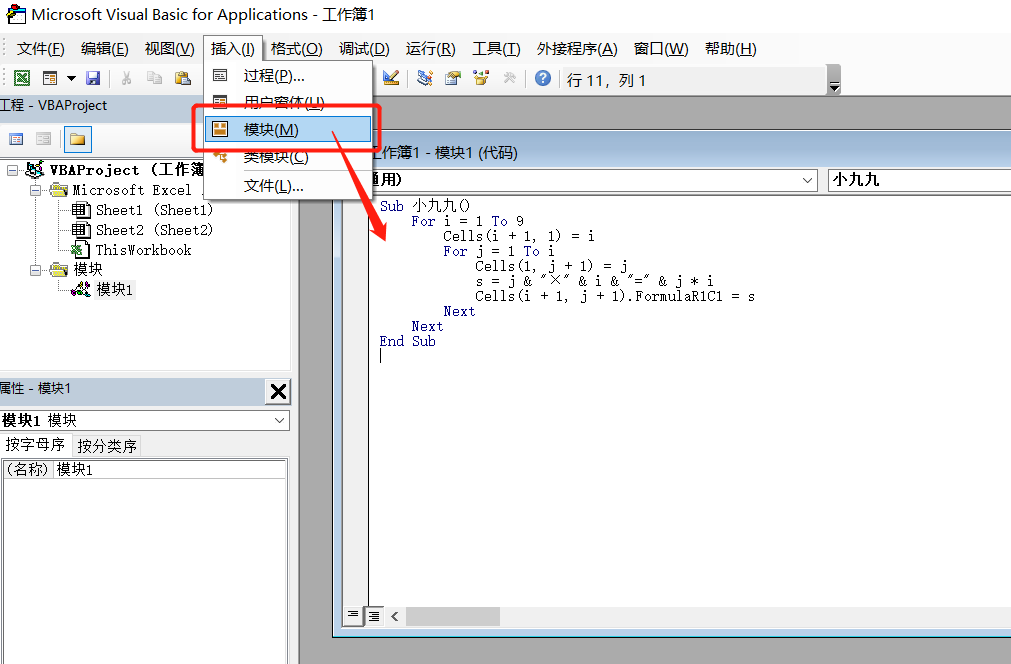Select the 模块 folder in project tree
The width and height of the screenshot is (1011, 664).
coord(88,269)
